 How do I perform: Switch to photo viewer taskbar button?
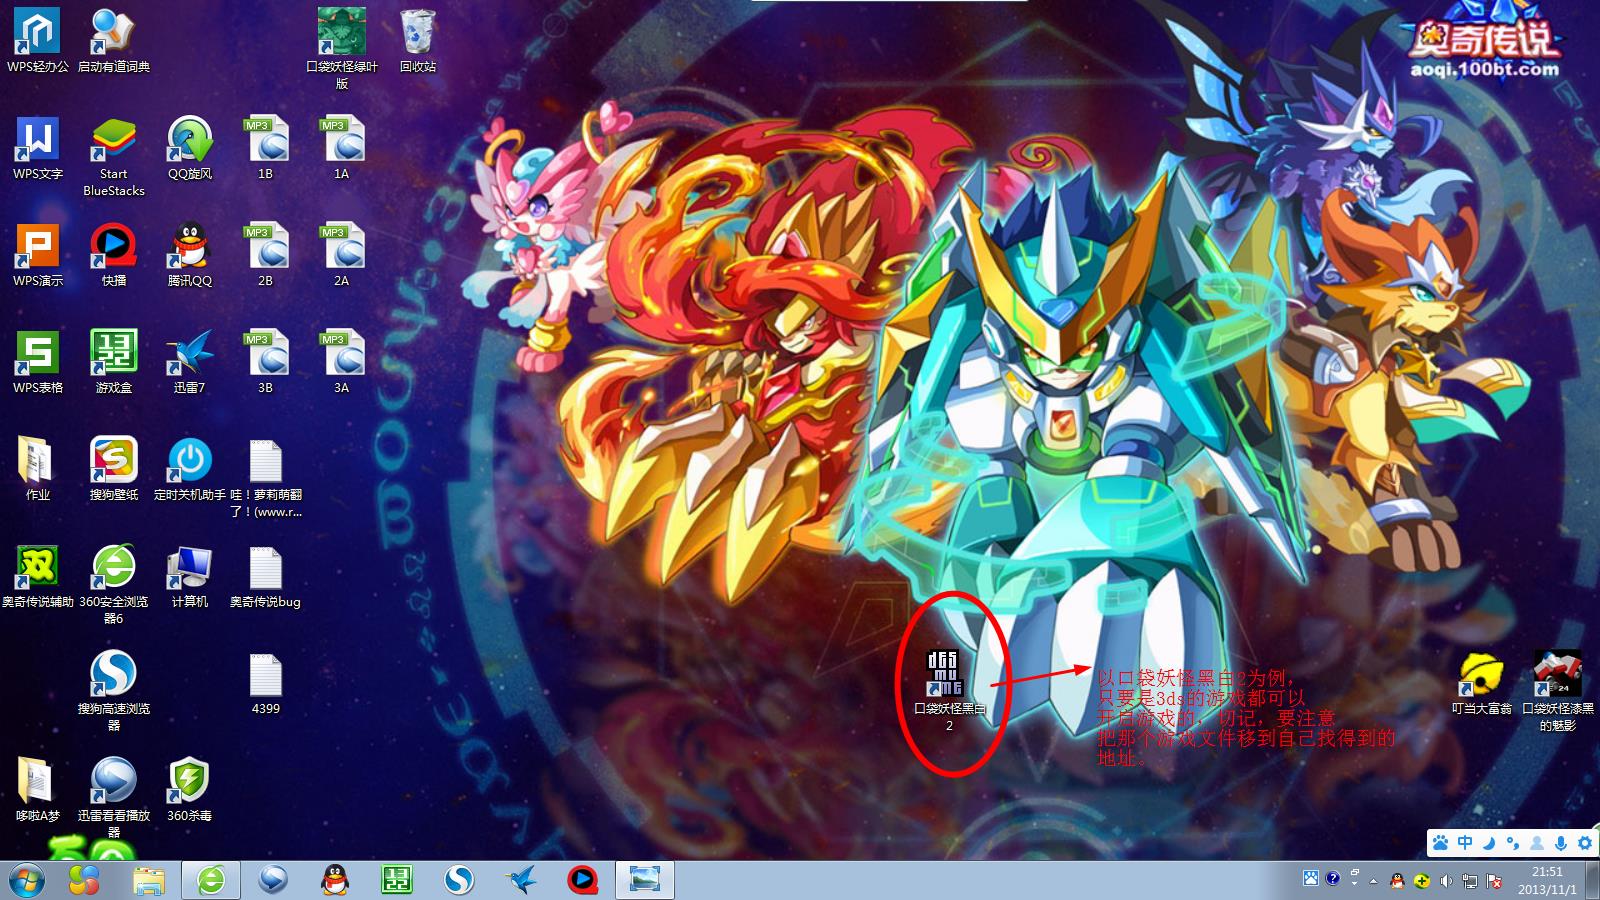(x=645, y=880)
